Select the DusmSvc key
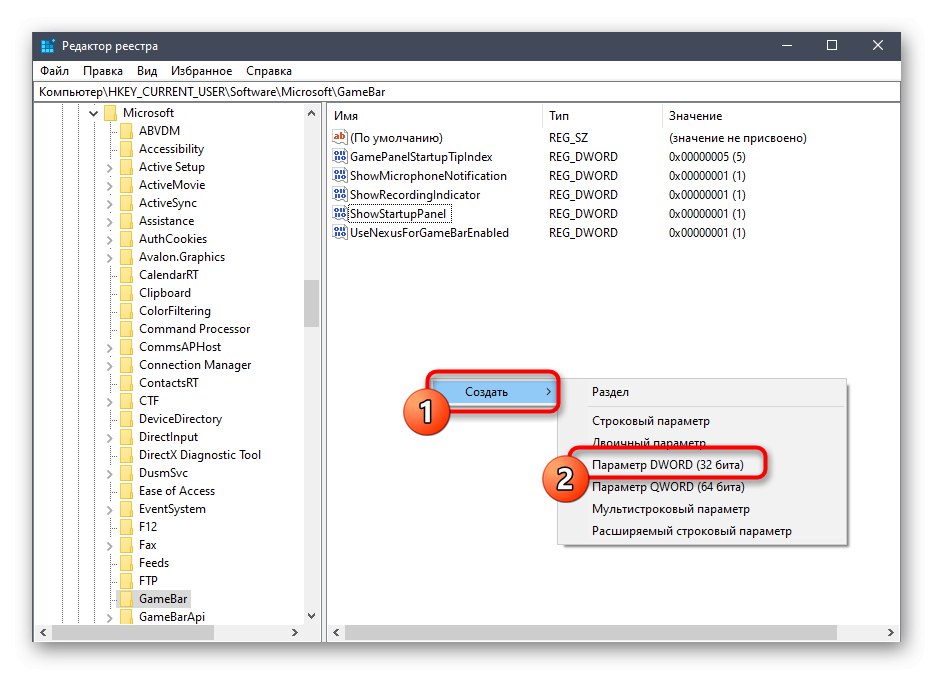This screenshot has width=933, height=674. click(x=163, y=473)
